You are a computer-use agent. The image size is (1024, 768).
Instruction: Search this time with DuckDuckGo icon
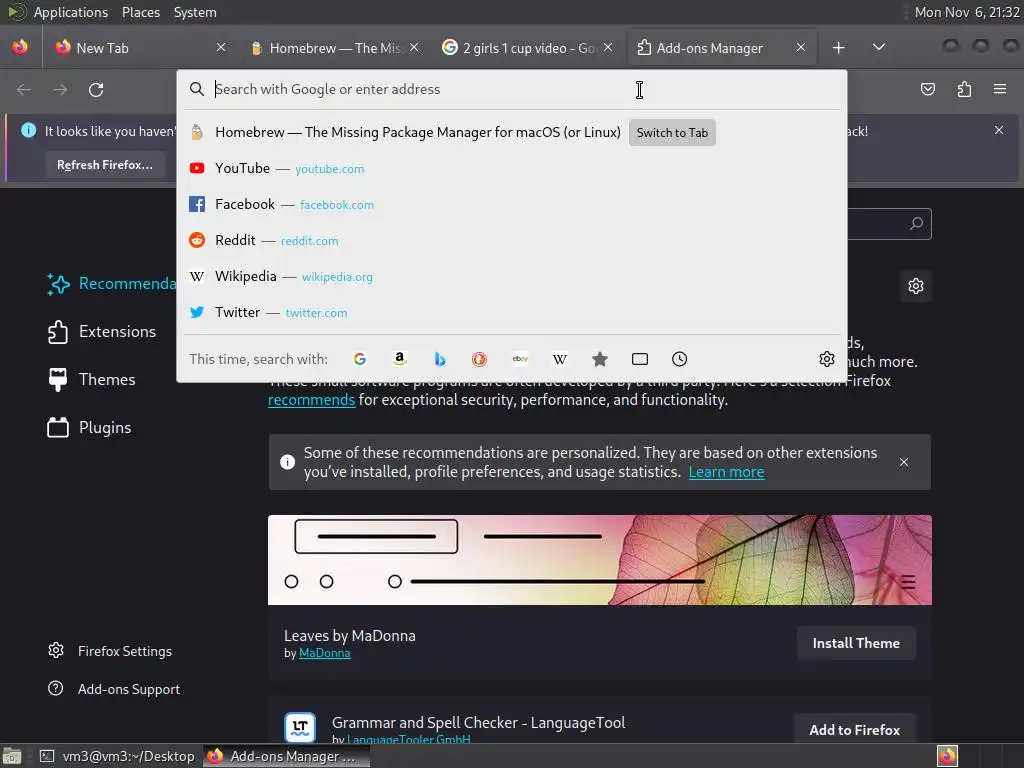pos(479,359)
